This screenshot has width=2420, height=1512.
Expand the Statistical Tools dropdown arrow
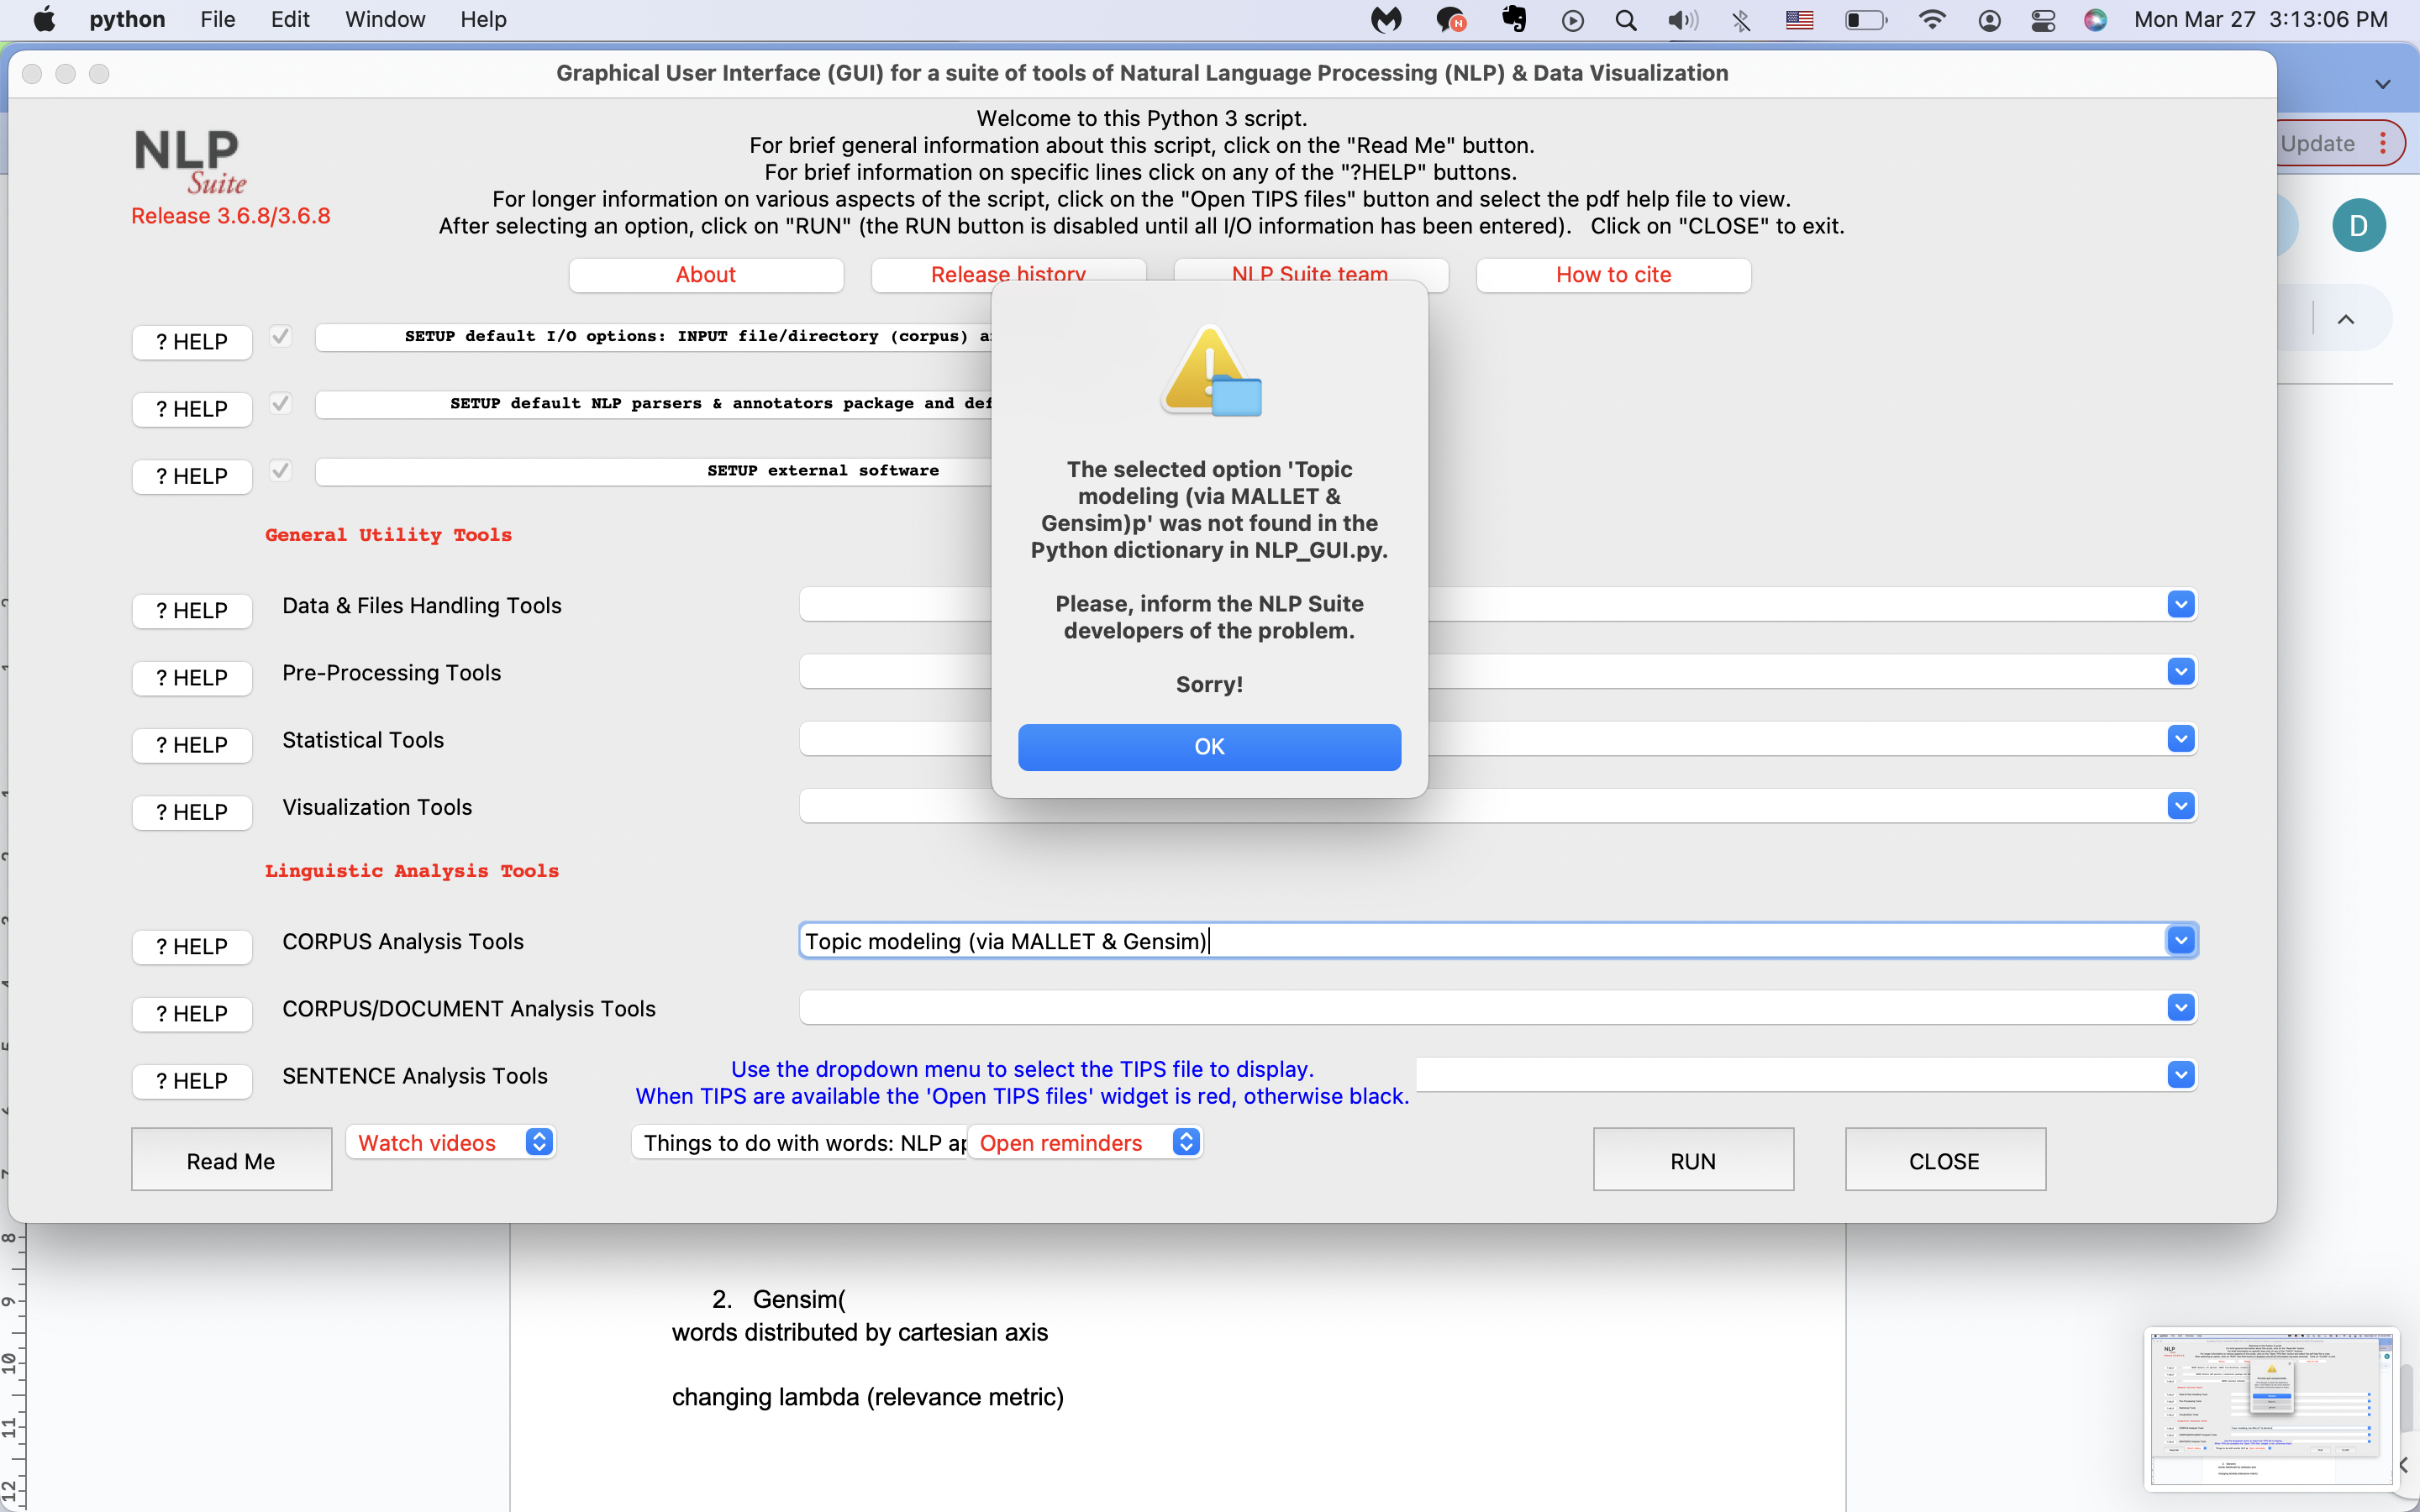(x=2181, y=738)
